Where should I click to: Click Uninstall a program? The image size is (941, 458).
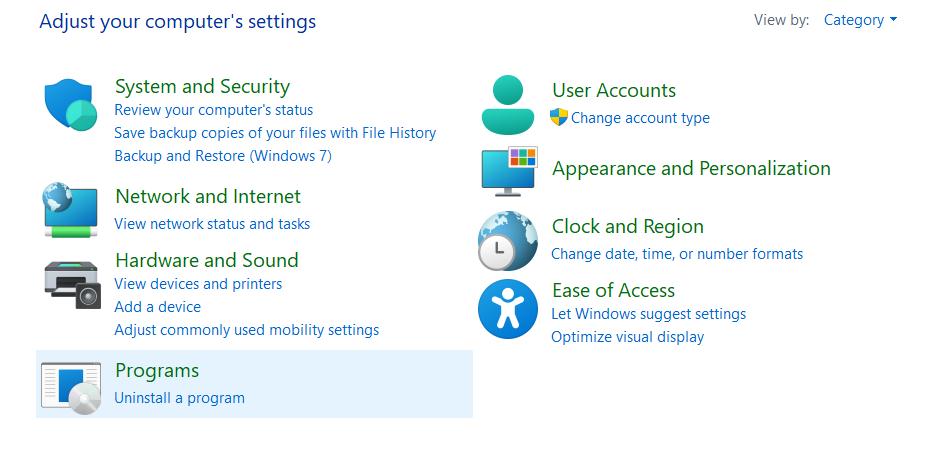[179, 398]
